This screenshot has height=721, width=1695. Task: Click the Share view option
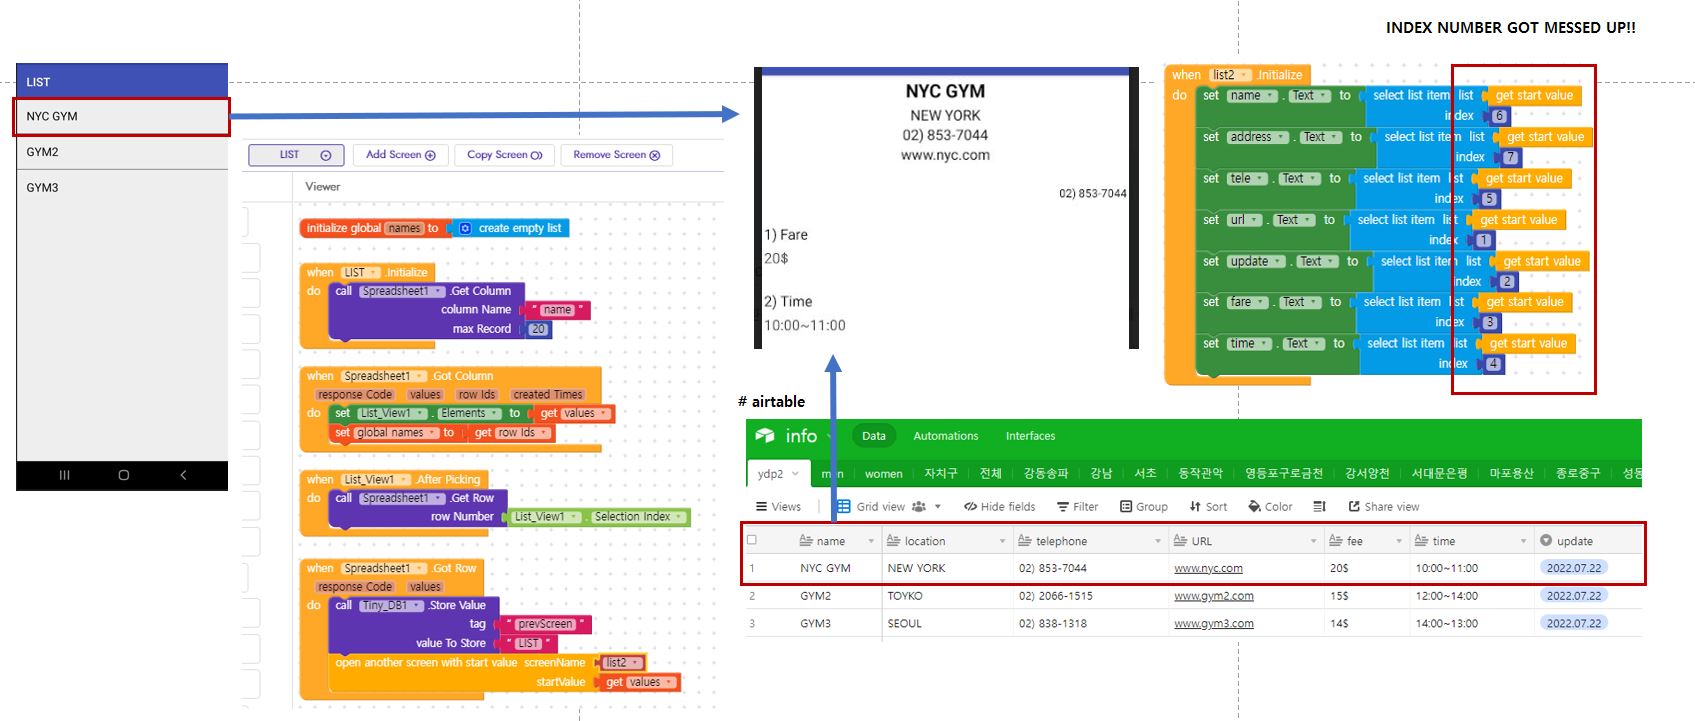(1384, 507)
